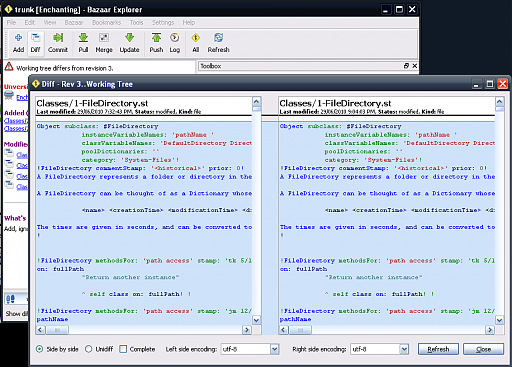This screenshot has height=367, width=512.
Task: Click the first Classes link under Added
Action: (x=16, y=121)
